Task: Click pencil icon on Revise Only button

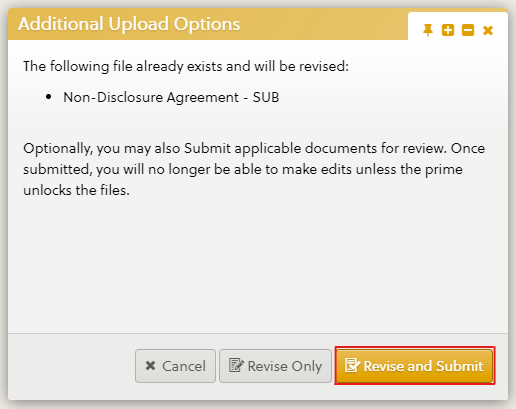Action: [236, 365]
